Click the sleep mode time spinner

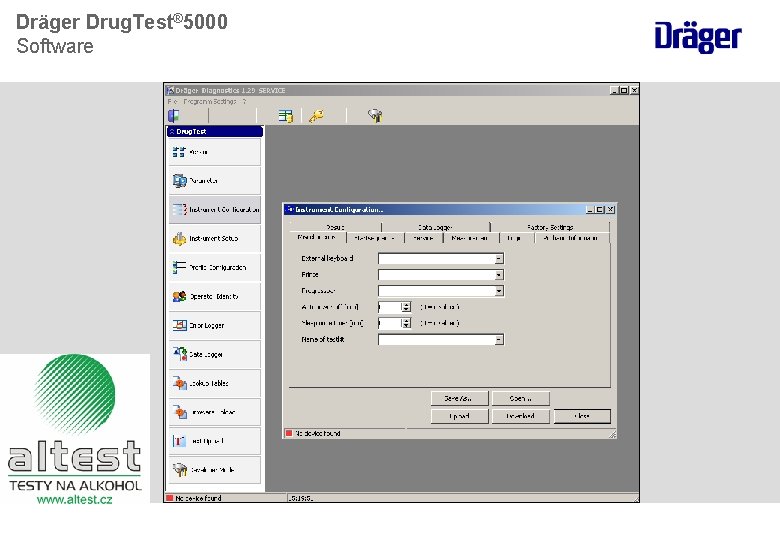(406, 323)
